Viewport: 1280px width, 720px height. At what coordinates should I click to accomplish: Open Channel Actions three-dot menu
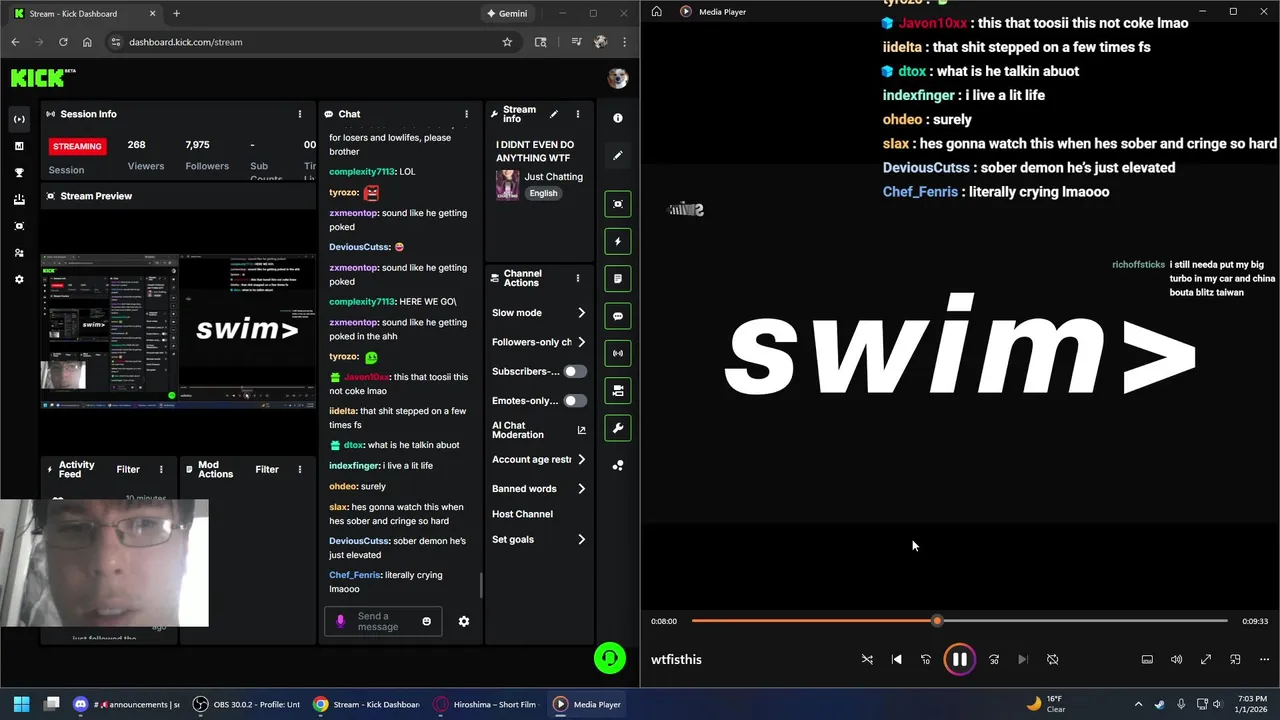(x=577, y=278)
